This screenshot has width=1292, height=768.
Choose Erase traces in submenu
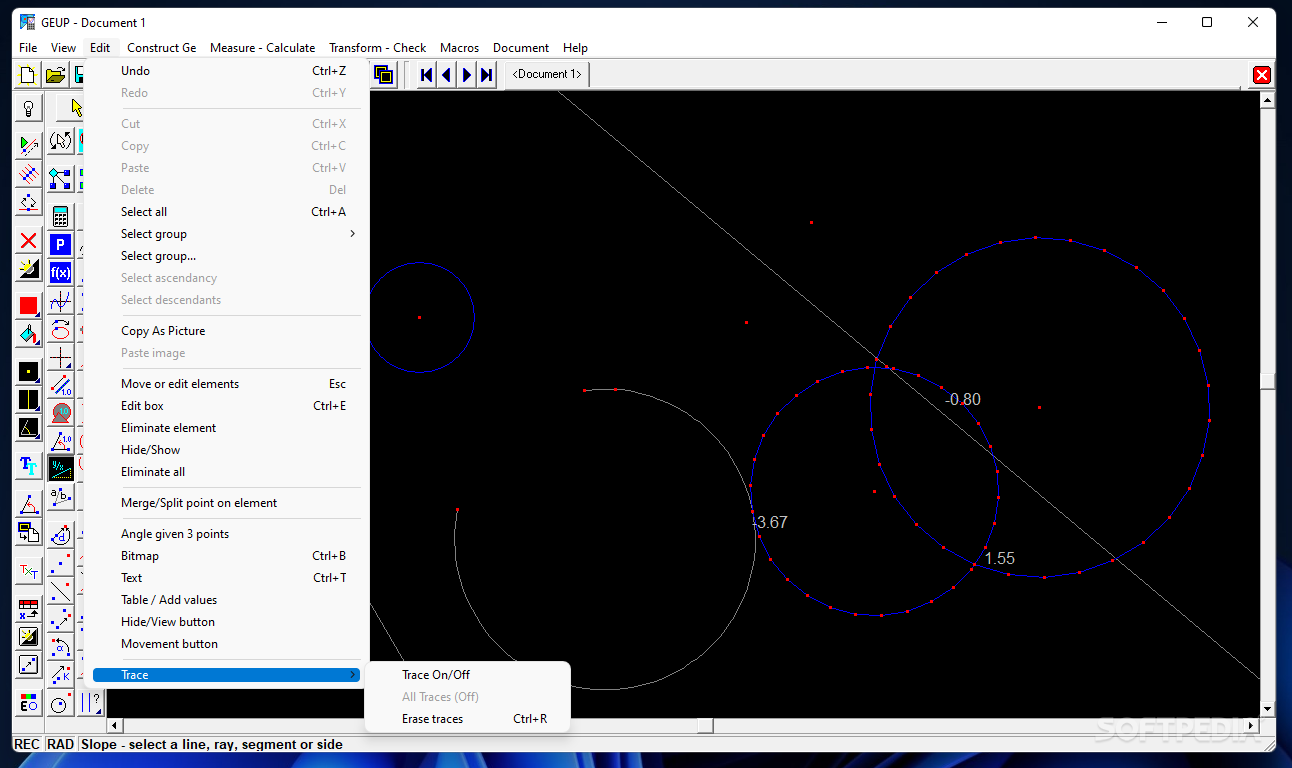(x=468, y=719)
